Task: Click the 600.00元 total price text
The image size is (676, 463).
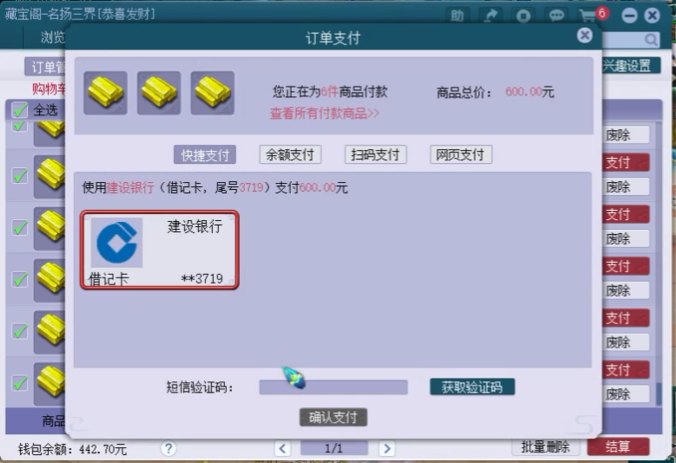Action: pos(529,92)
